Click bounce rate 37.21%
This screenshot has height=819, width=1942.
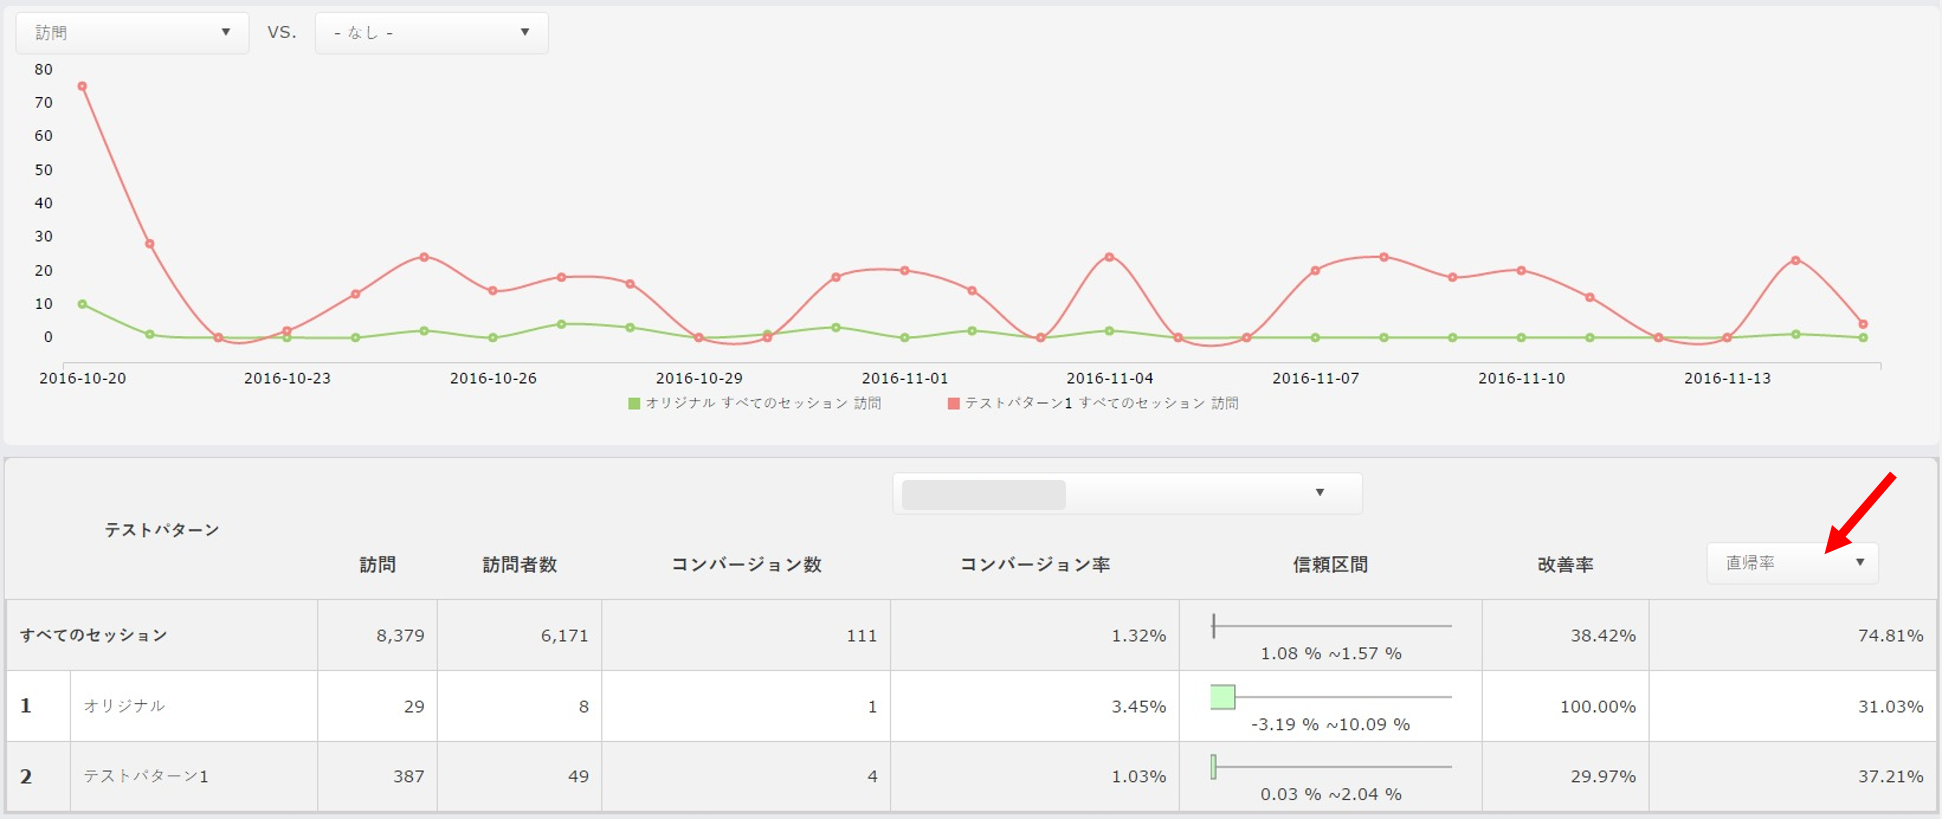click(1890, 776)
